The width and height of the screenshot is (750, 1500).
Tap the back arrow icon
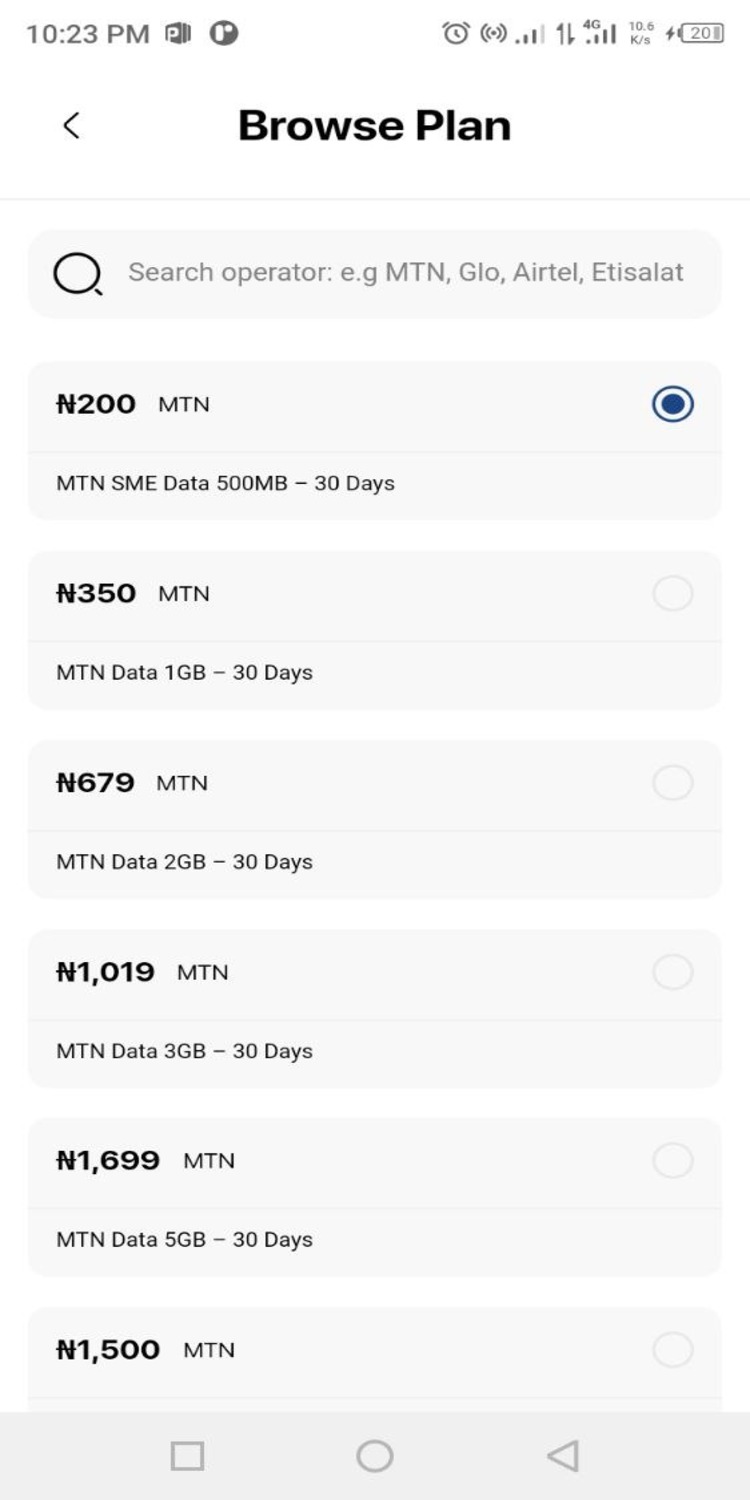(x=71, y=126)
